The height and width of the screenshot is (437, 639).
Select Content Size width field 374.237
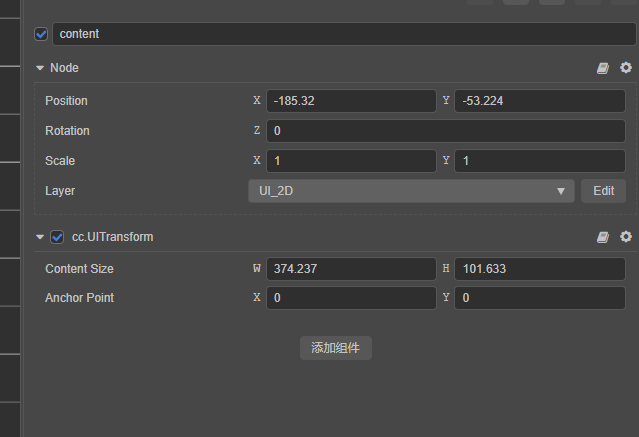click(351, 269)
